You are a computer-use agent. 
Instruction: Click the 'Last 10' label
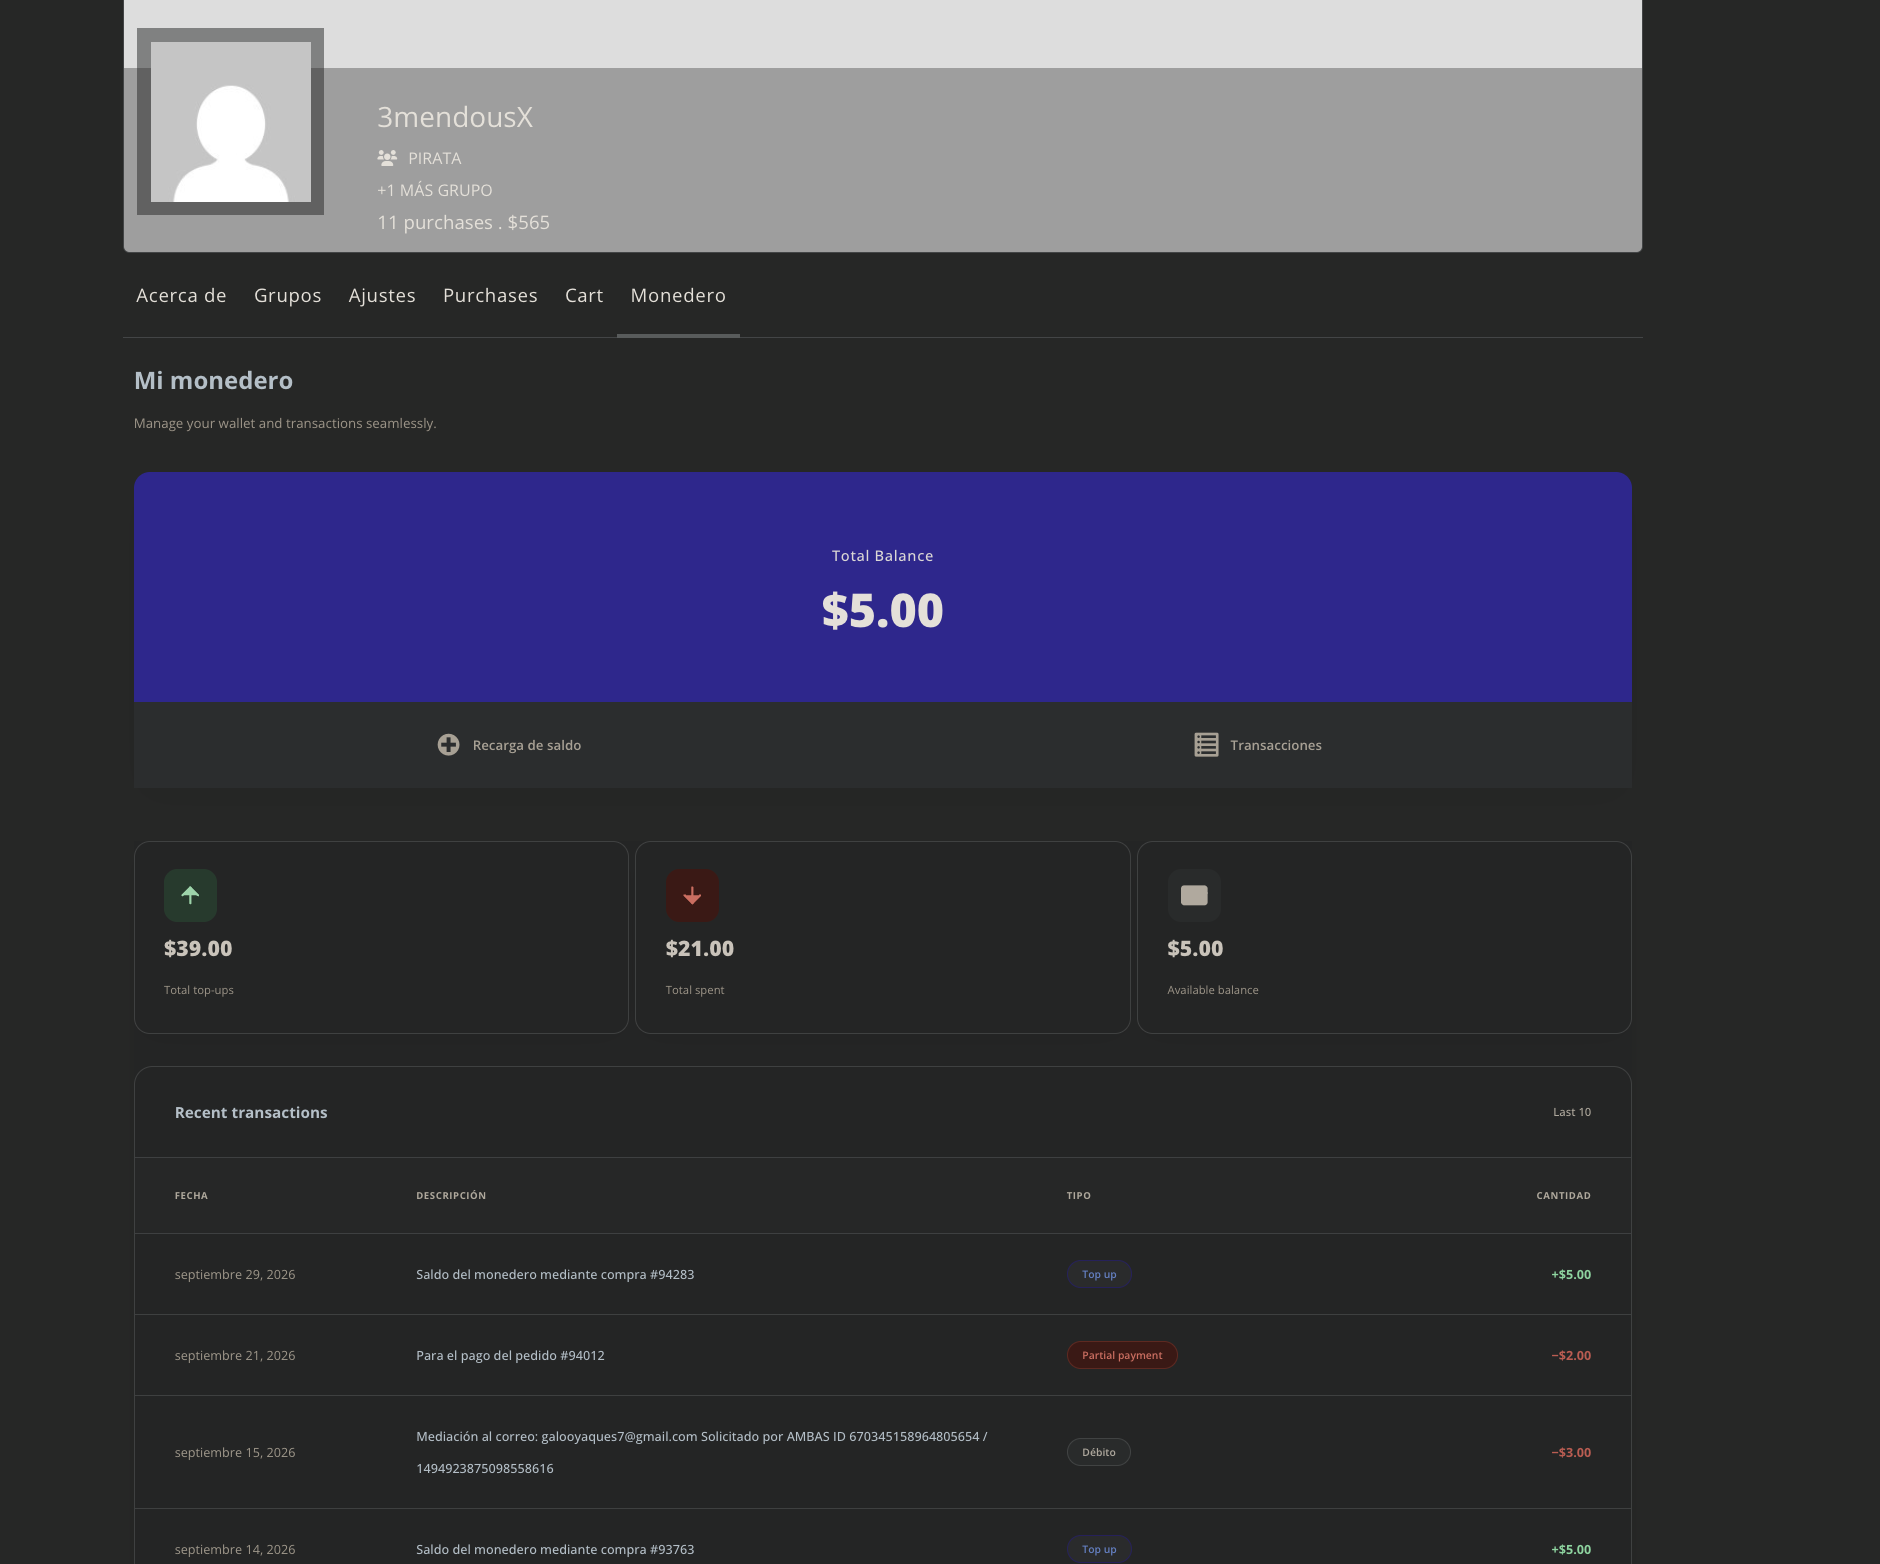coord(1571,1112)
